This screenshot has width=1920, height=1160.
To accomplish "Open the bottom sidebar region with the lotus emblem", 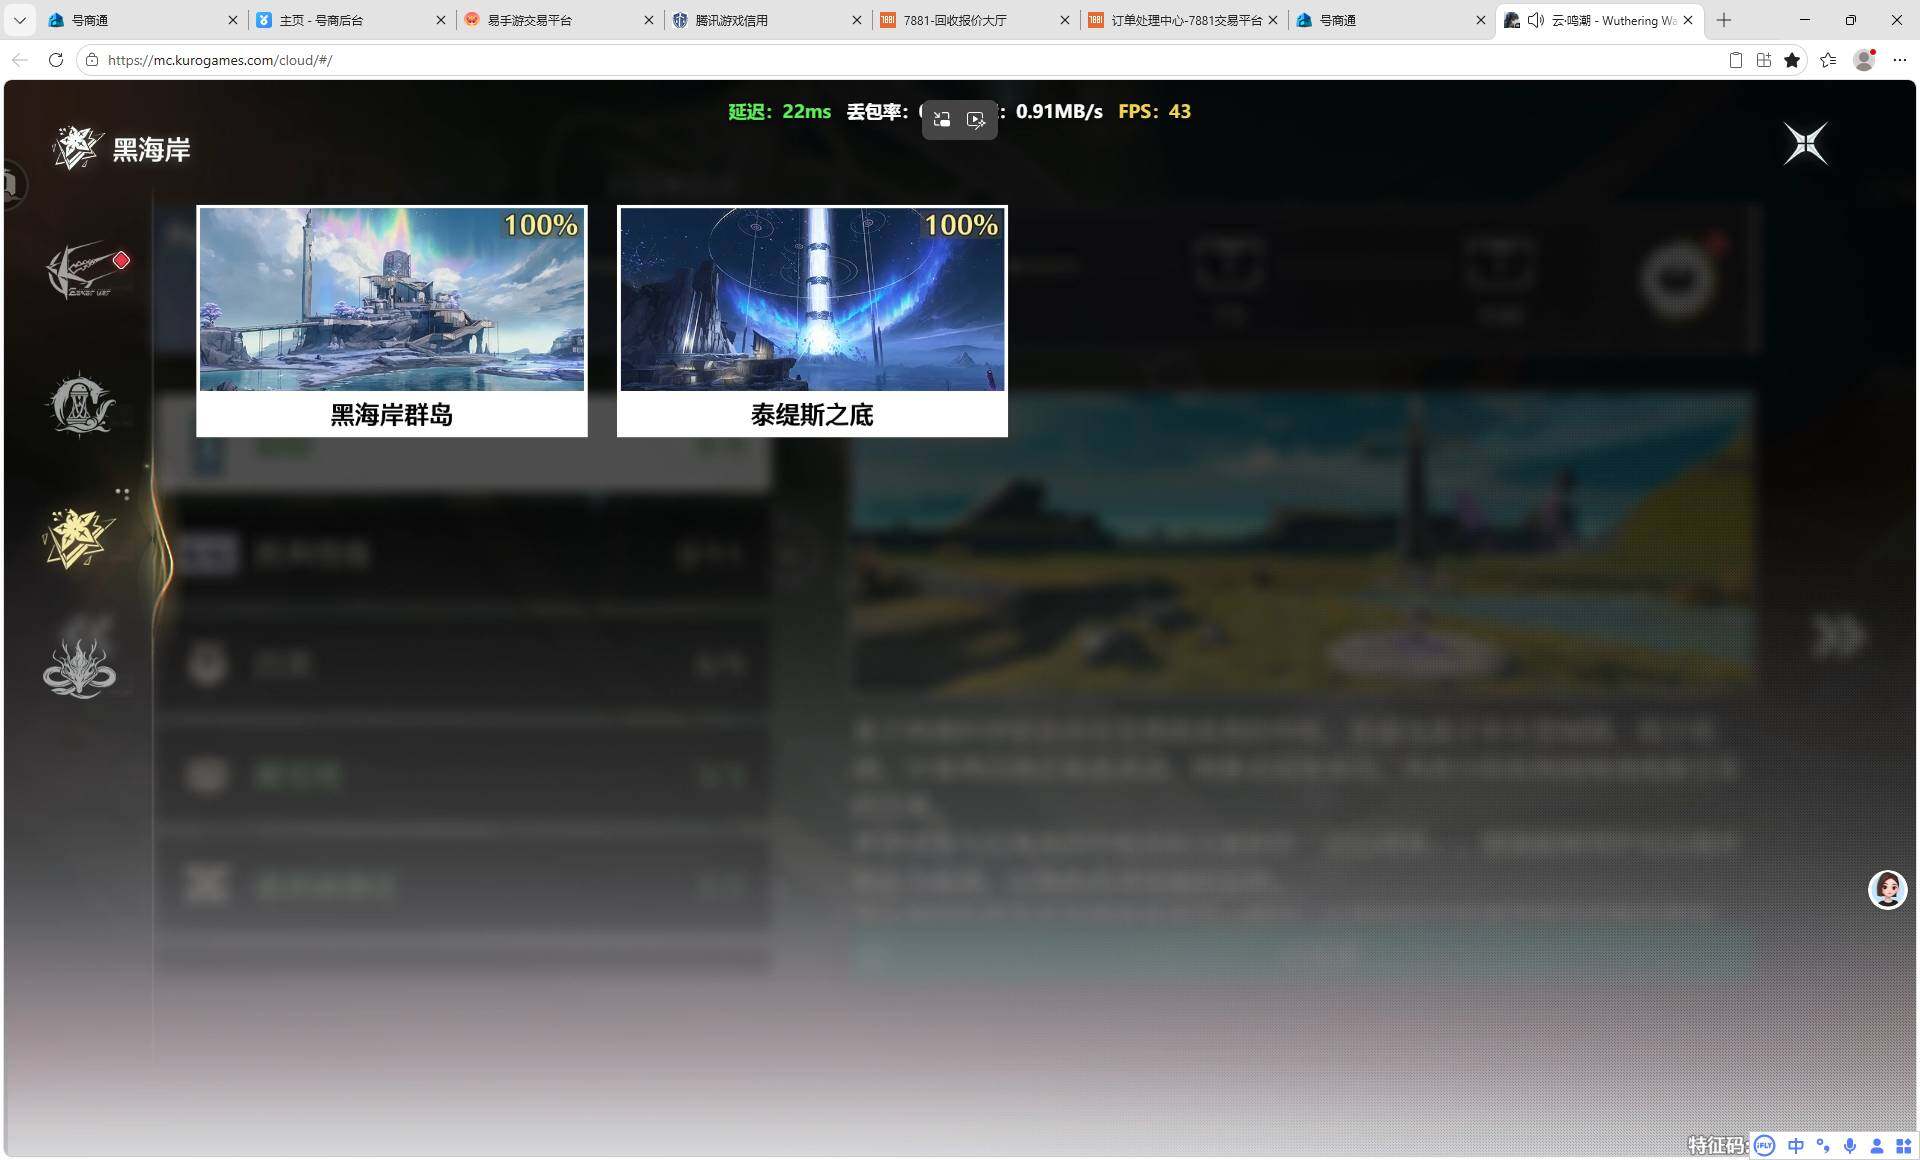I will point(80,667).
